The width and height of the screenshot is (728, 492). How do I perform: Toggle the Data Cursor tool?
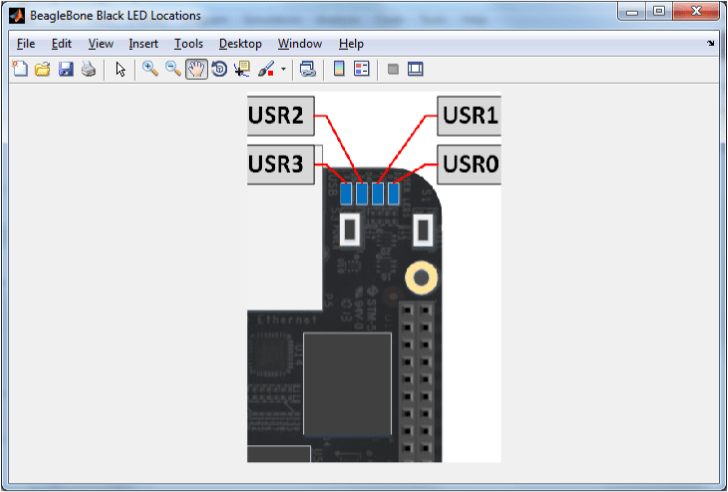click(x=242, y=69)
